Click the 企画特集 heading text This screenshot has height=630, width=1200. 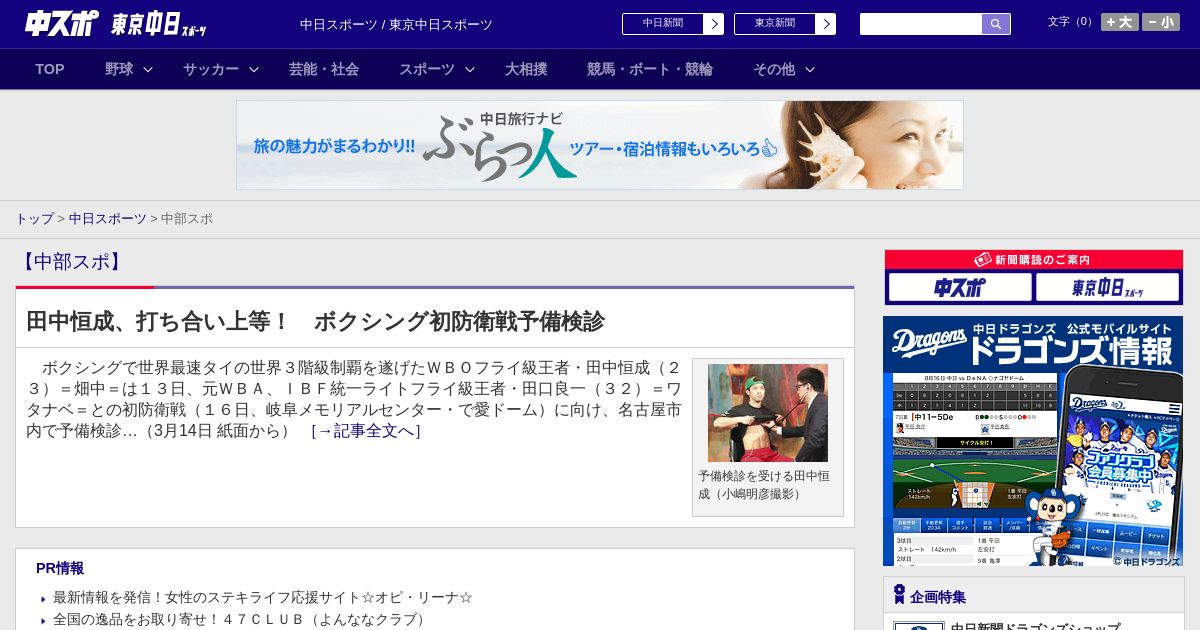[938, 597]
